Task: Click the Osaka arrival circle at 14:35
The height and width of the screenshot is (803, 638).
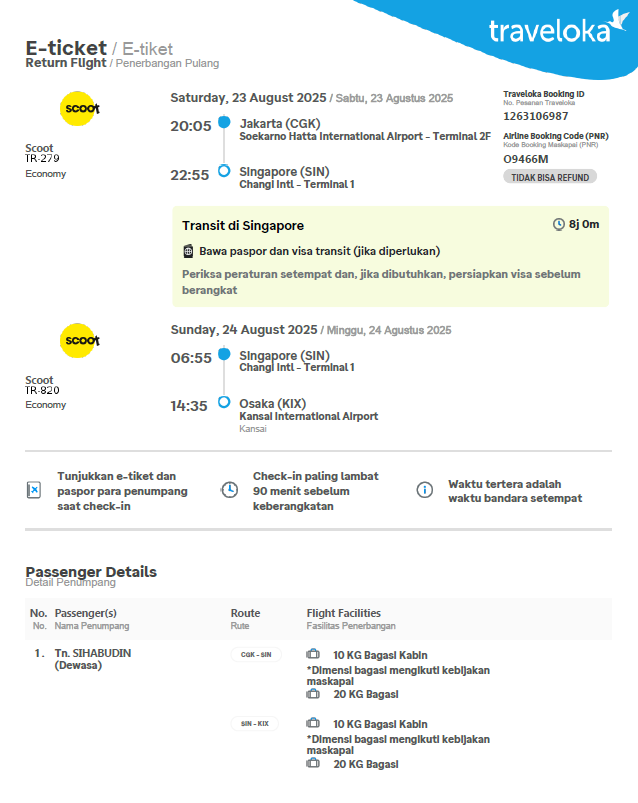Action: [224, 403]
